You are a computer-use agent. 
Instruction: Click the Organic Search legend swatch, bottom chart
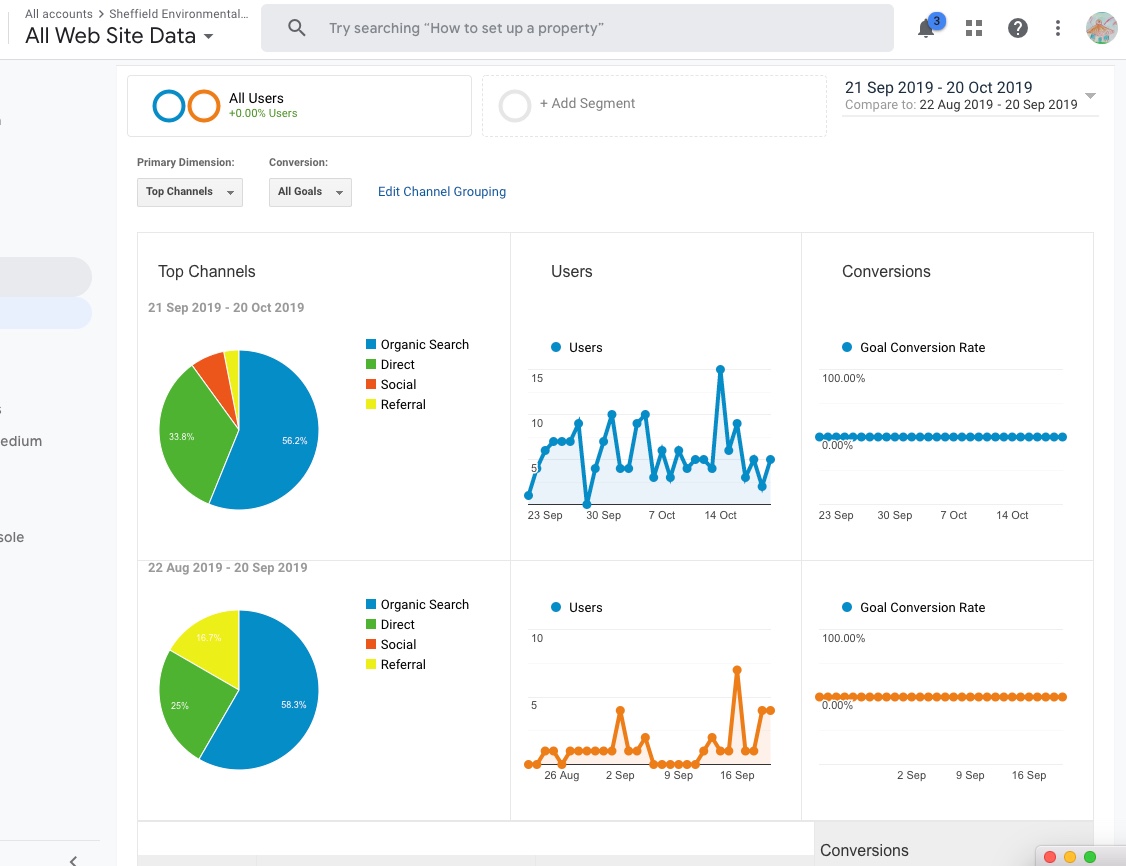(x=371, y=605)
